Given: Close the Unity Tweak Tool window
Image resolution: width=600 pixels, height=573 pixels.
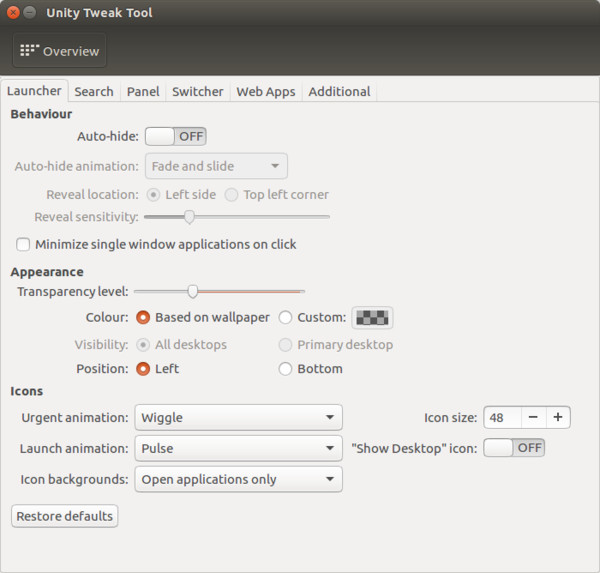Looking at the screenshot, I should click(x=13, y=13).
